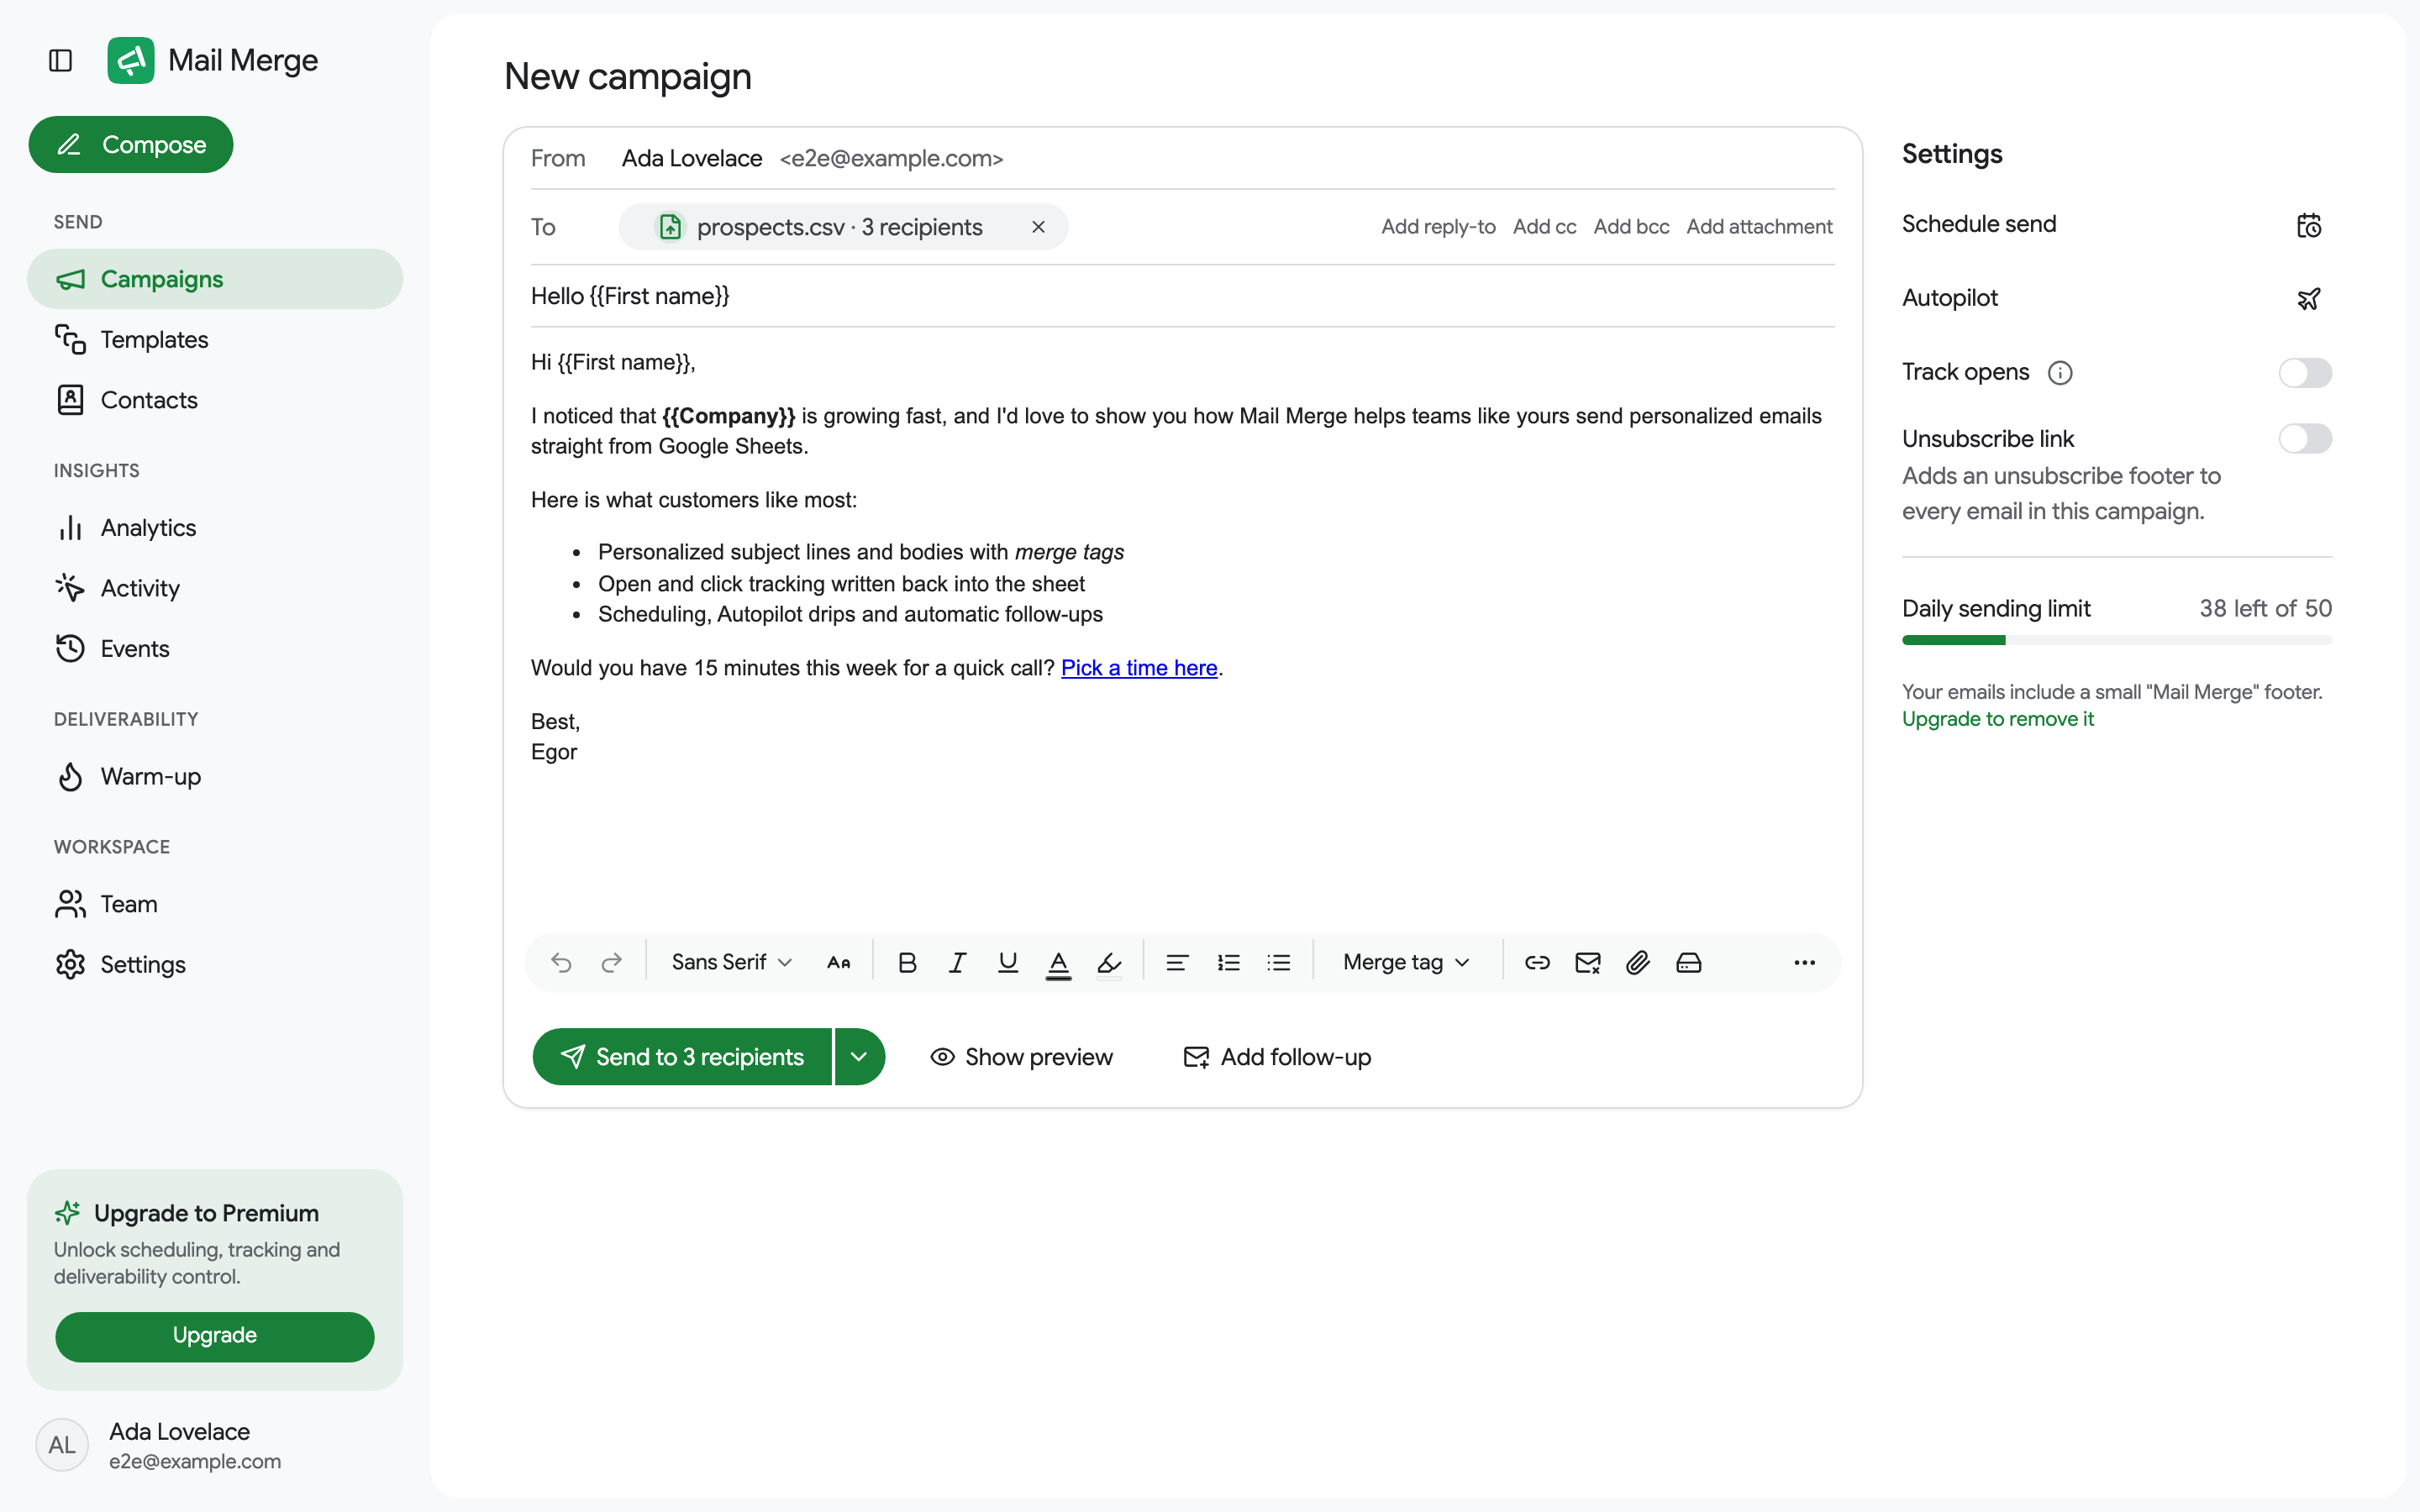Click the text alignment icon

1177,962
